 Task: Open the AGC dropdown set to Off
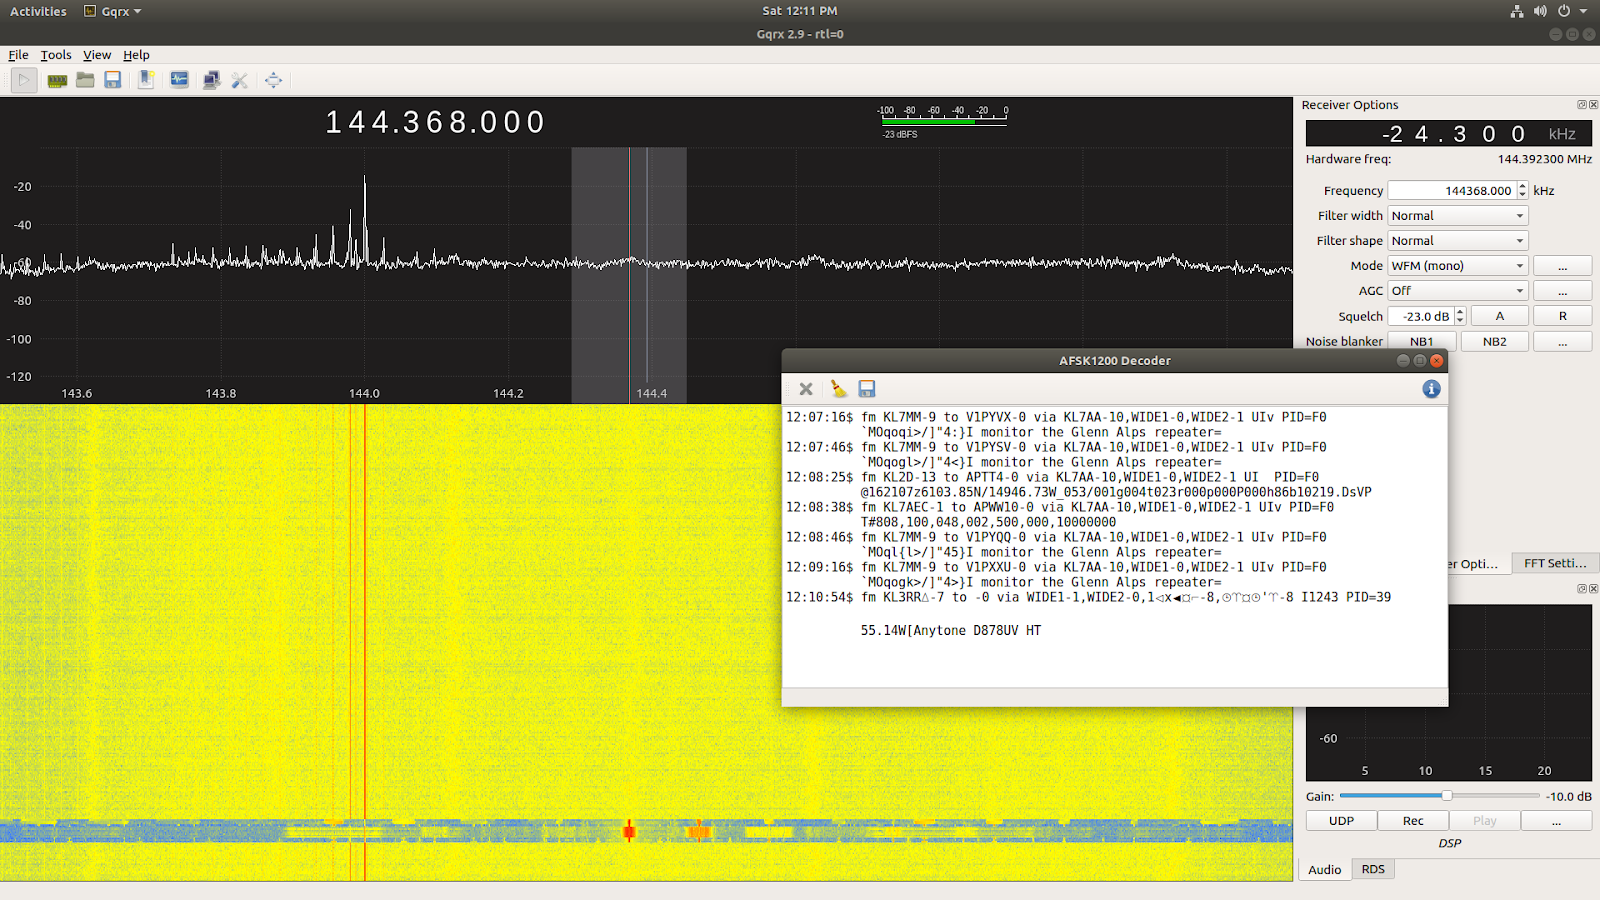(x=1456, y=290)
